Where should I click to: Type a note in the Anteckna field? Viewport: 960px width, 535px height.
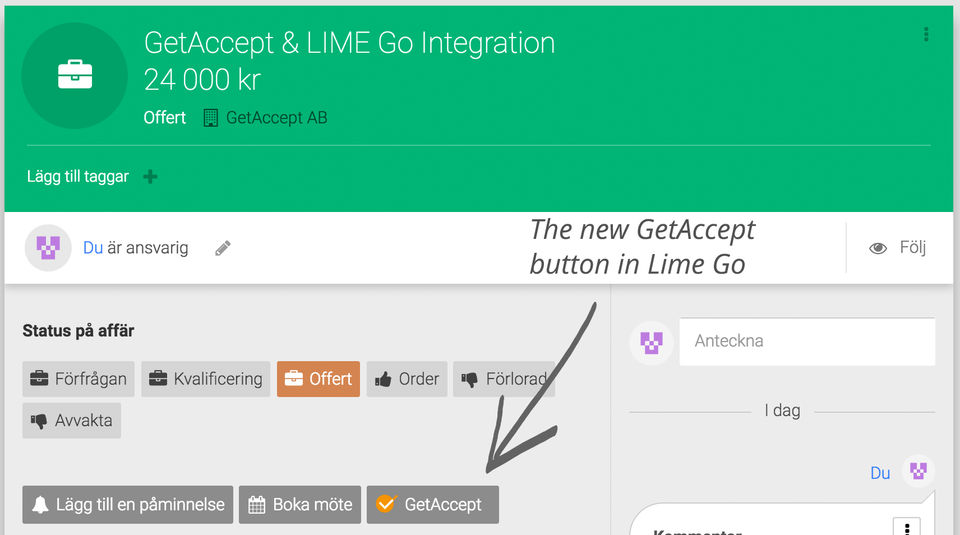(806, 341)
